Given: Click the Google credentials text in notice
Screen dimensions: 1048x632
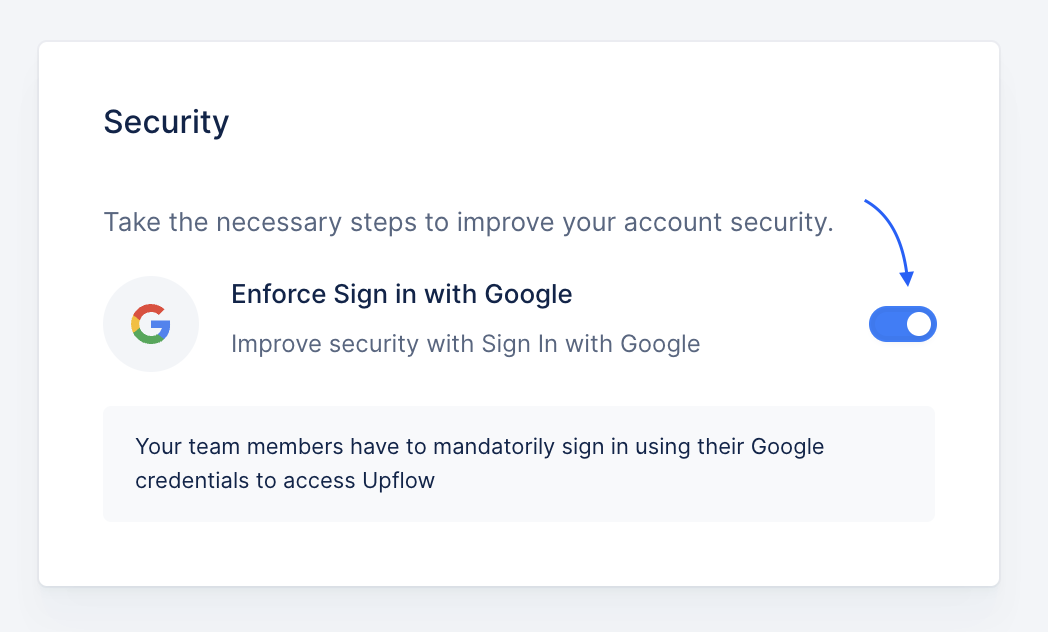Looking at the screenshot, I should pos(787,446).
